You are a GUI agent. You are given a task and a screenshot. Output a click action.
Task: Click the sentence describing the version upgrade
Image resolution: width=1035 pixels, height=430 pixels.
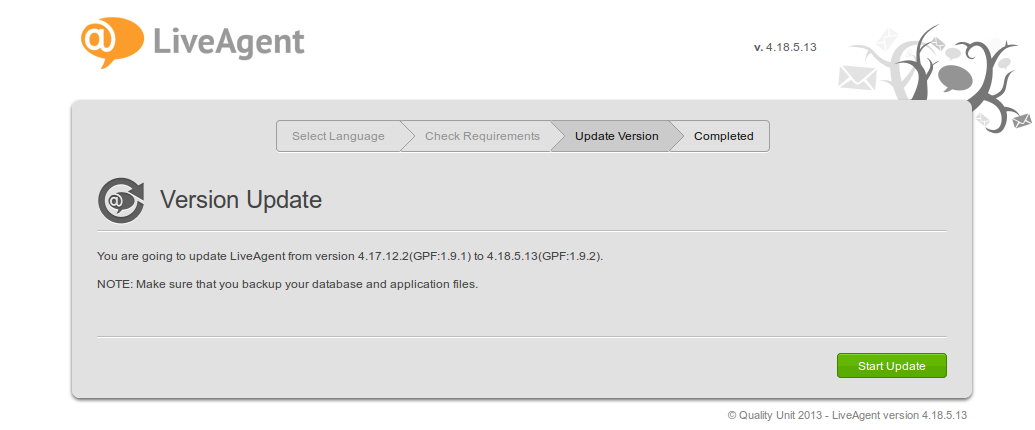click(x=350, y=256)
